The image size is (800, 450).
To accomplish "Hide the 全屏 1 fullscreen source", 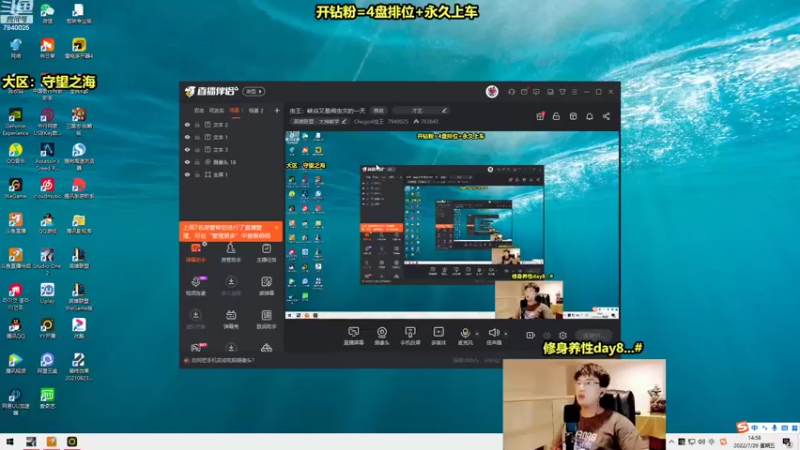I will pos(187,174).
